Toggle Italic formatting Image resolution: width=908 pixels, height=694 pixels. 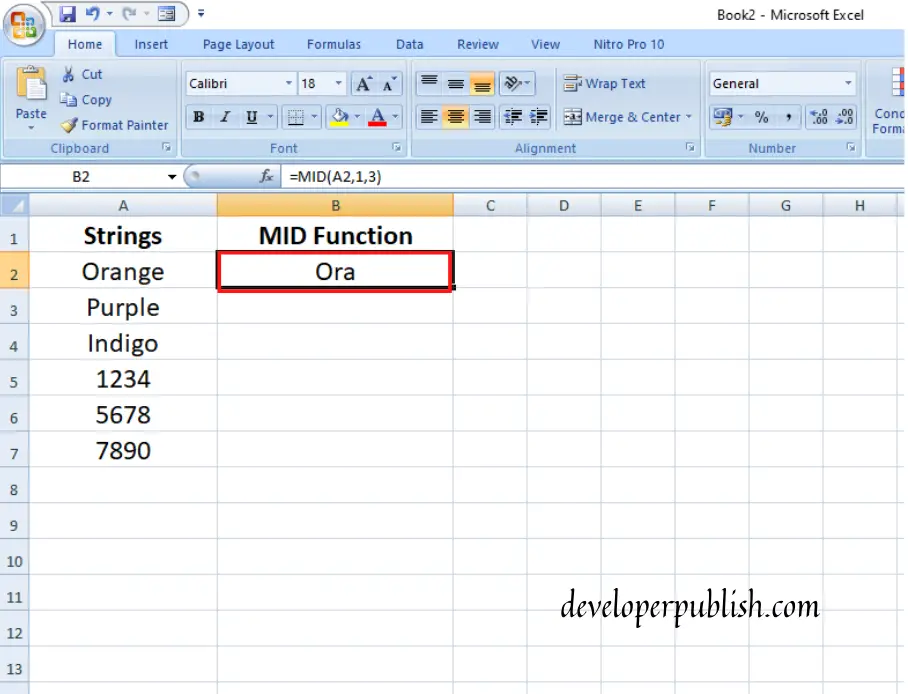pyautogui.click(x=225, y=117)
